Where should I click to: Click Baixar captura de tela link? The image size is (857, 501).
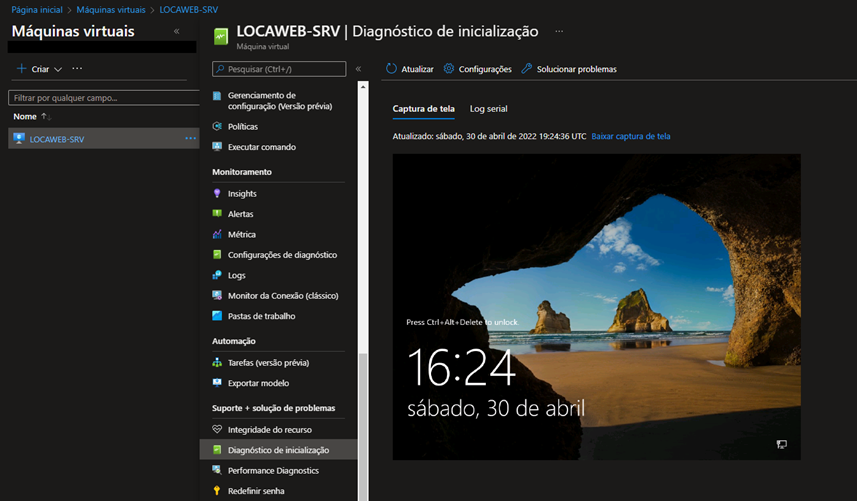click(x=631, y=136)
